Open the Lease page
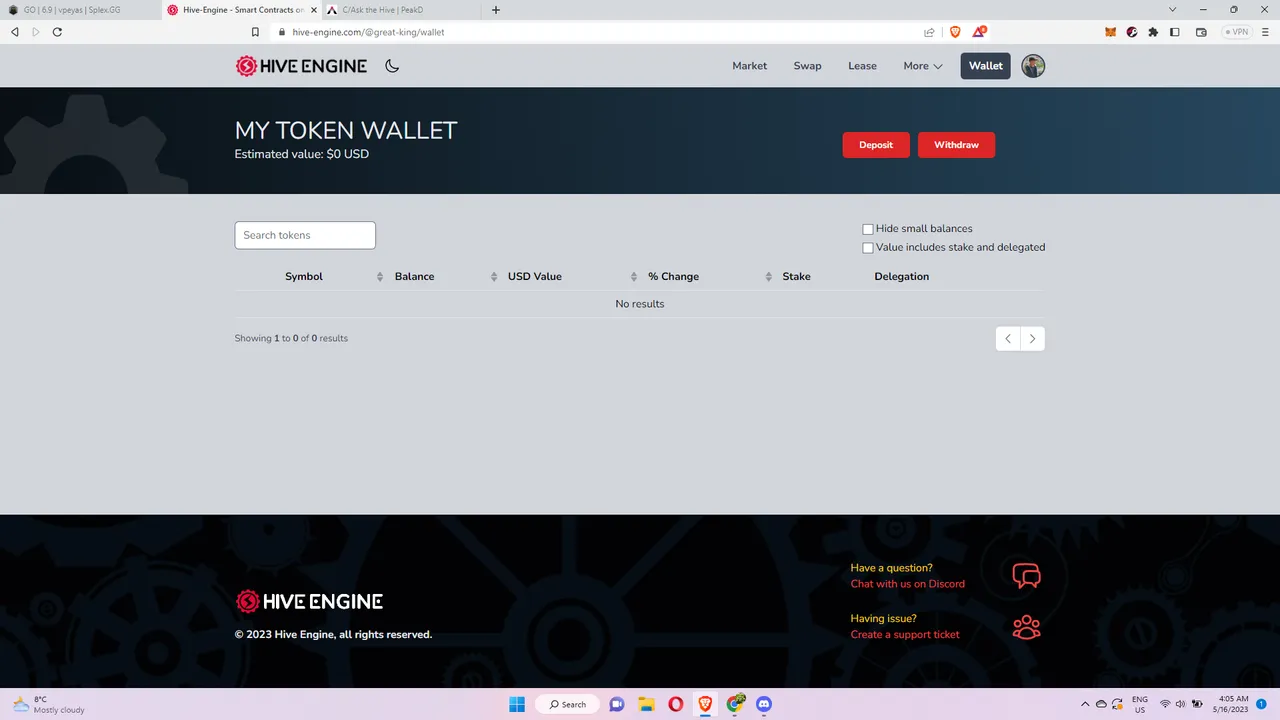The height and width of the screenshot is (720, 1280). 862,66
